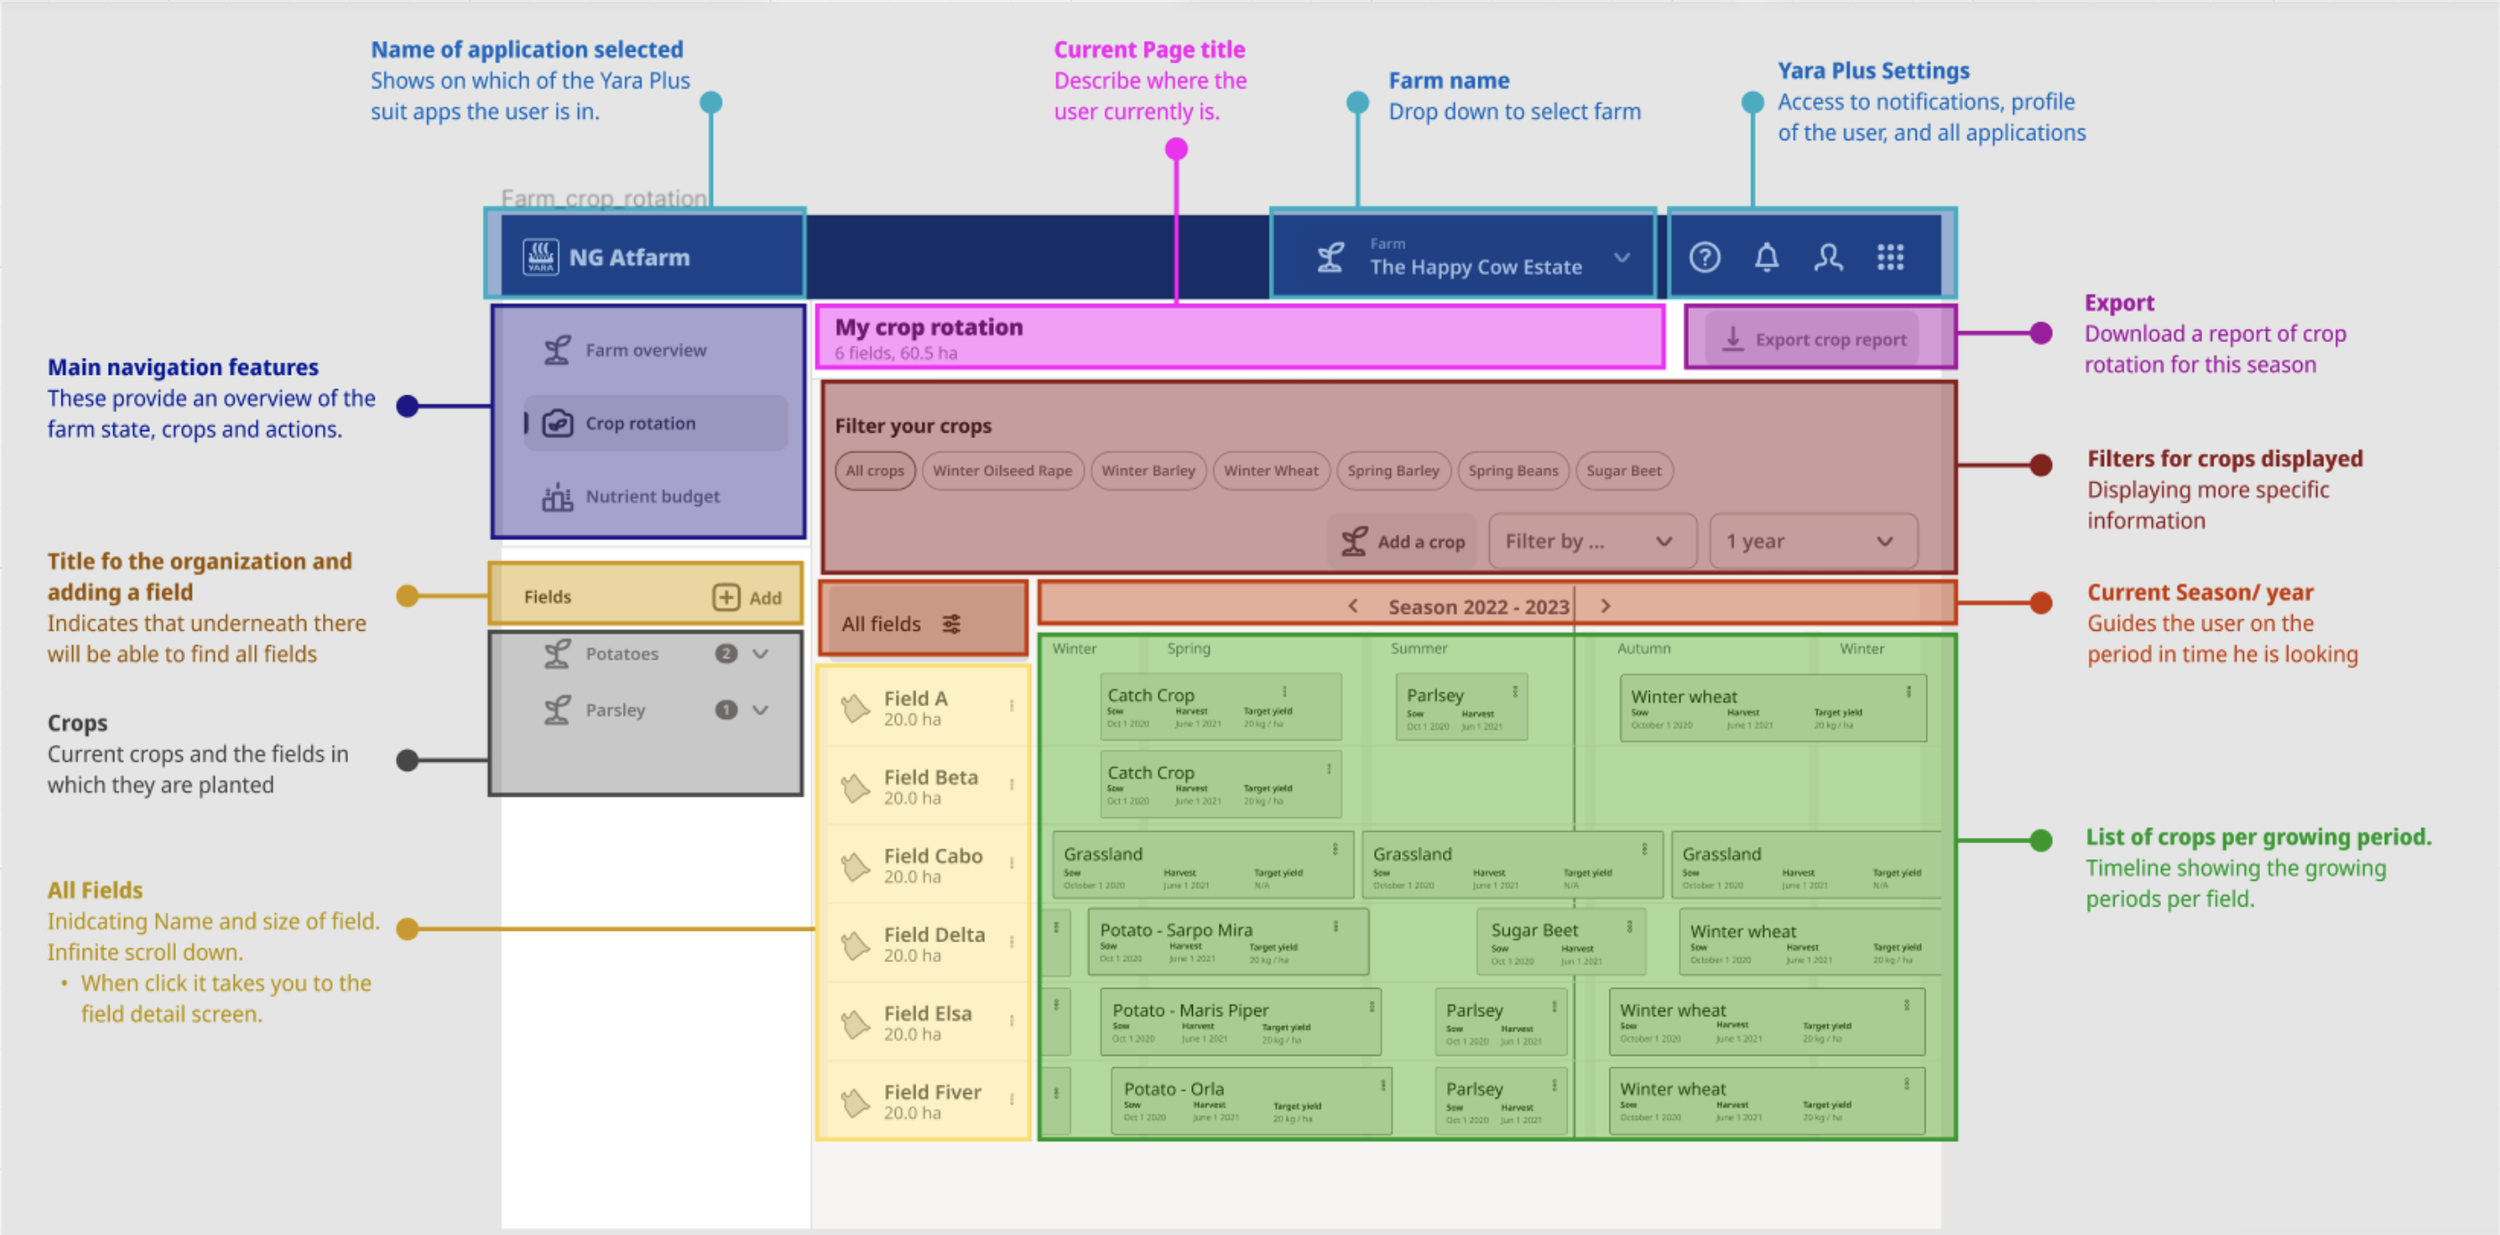Viewport: 2500px width, 1235px height.
Task: Expand the Potatoes crop group chevron
Action: (761, 654)
